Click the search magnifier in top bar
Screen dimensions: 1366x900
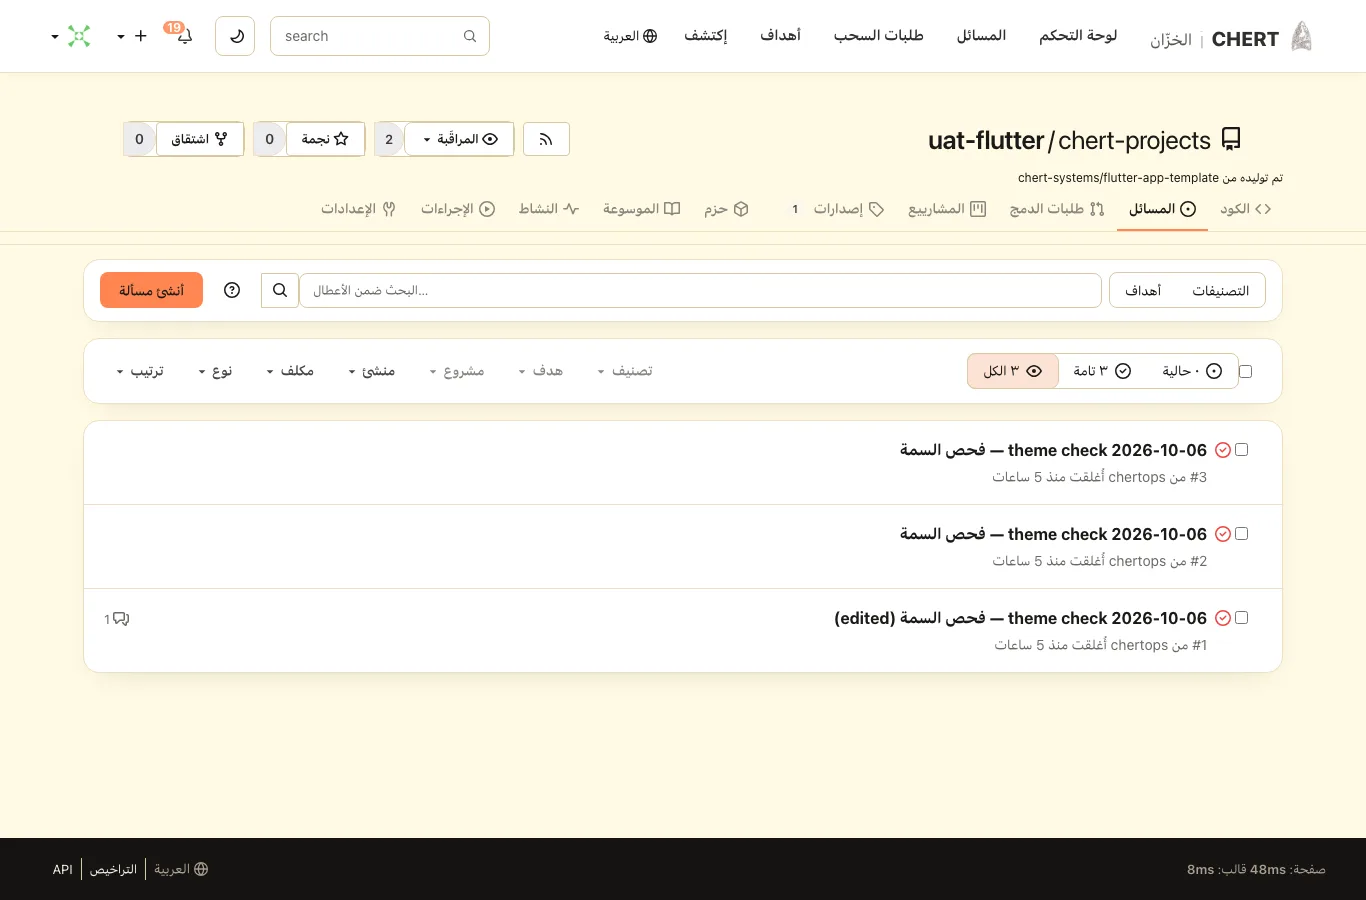point(470,36)
